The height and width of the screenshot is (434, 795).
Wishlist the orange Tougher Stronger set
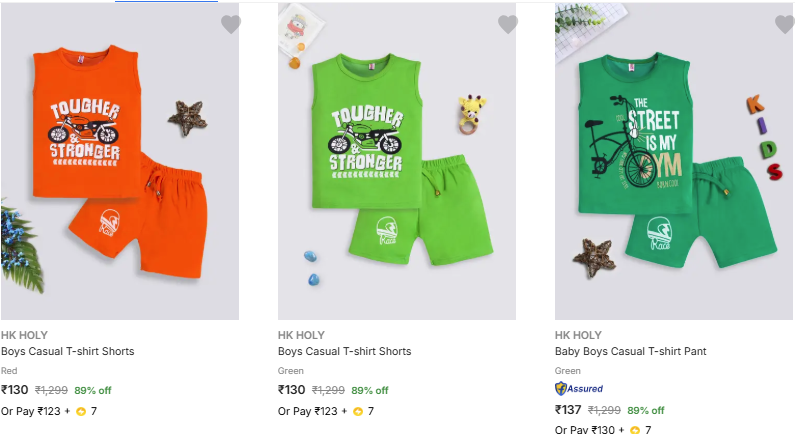coord(231,24)
